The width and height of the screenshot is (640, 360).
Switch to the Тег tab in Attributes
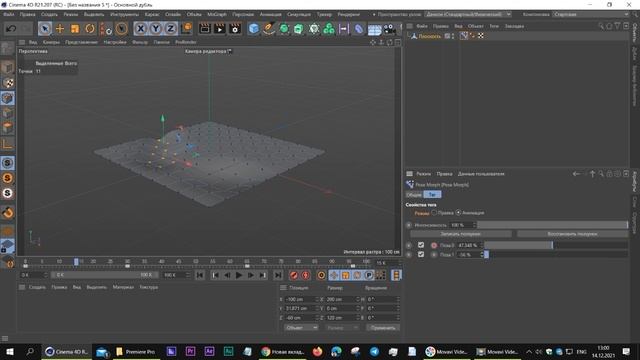point(432,195)
